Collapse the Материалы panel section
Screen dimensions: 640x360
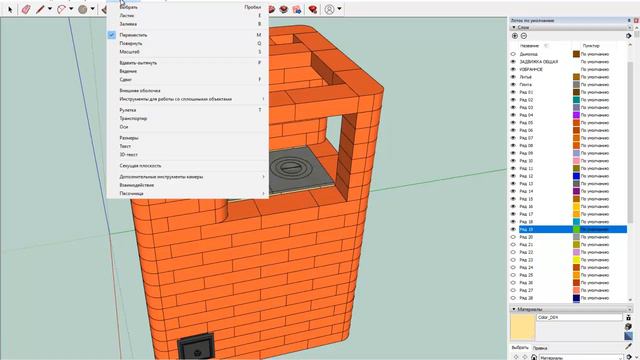pos(514,309)
